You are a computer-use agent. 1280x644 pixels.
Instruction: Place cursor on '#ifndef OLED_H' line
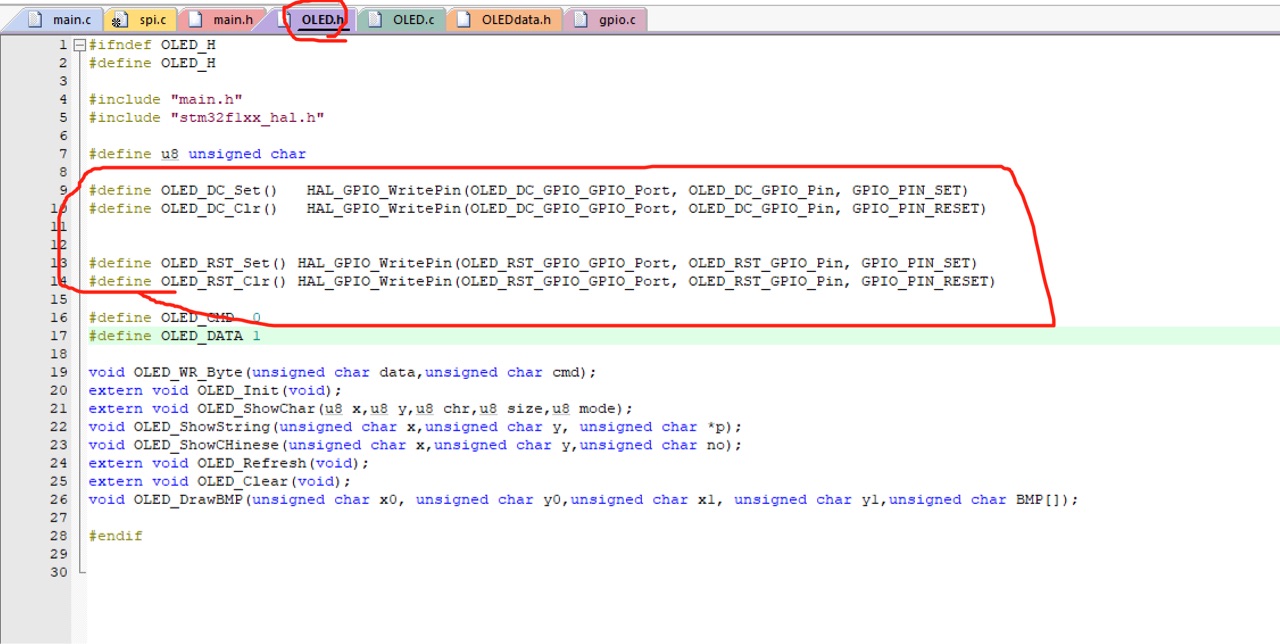pos(152,45)
